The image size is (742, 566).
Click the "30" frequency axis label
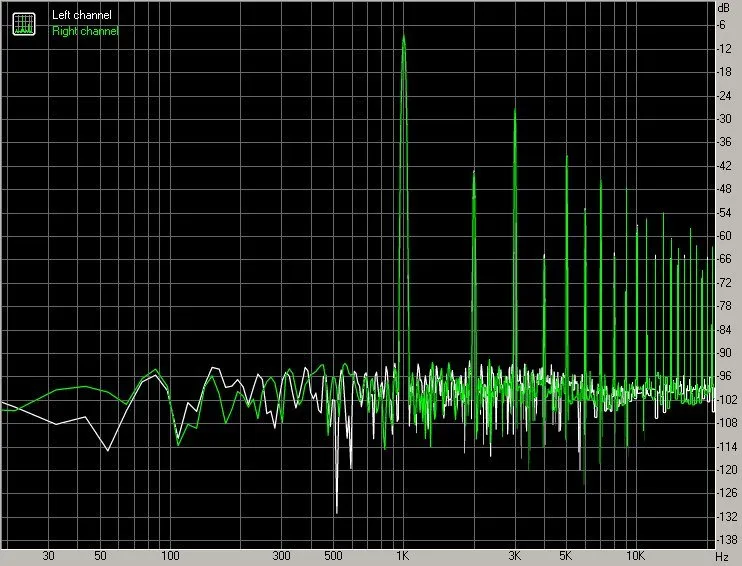(48, 556)
